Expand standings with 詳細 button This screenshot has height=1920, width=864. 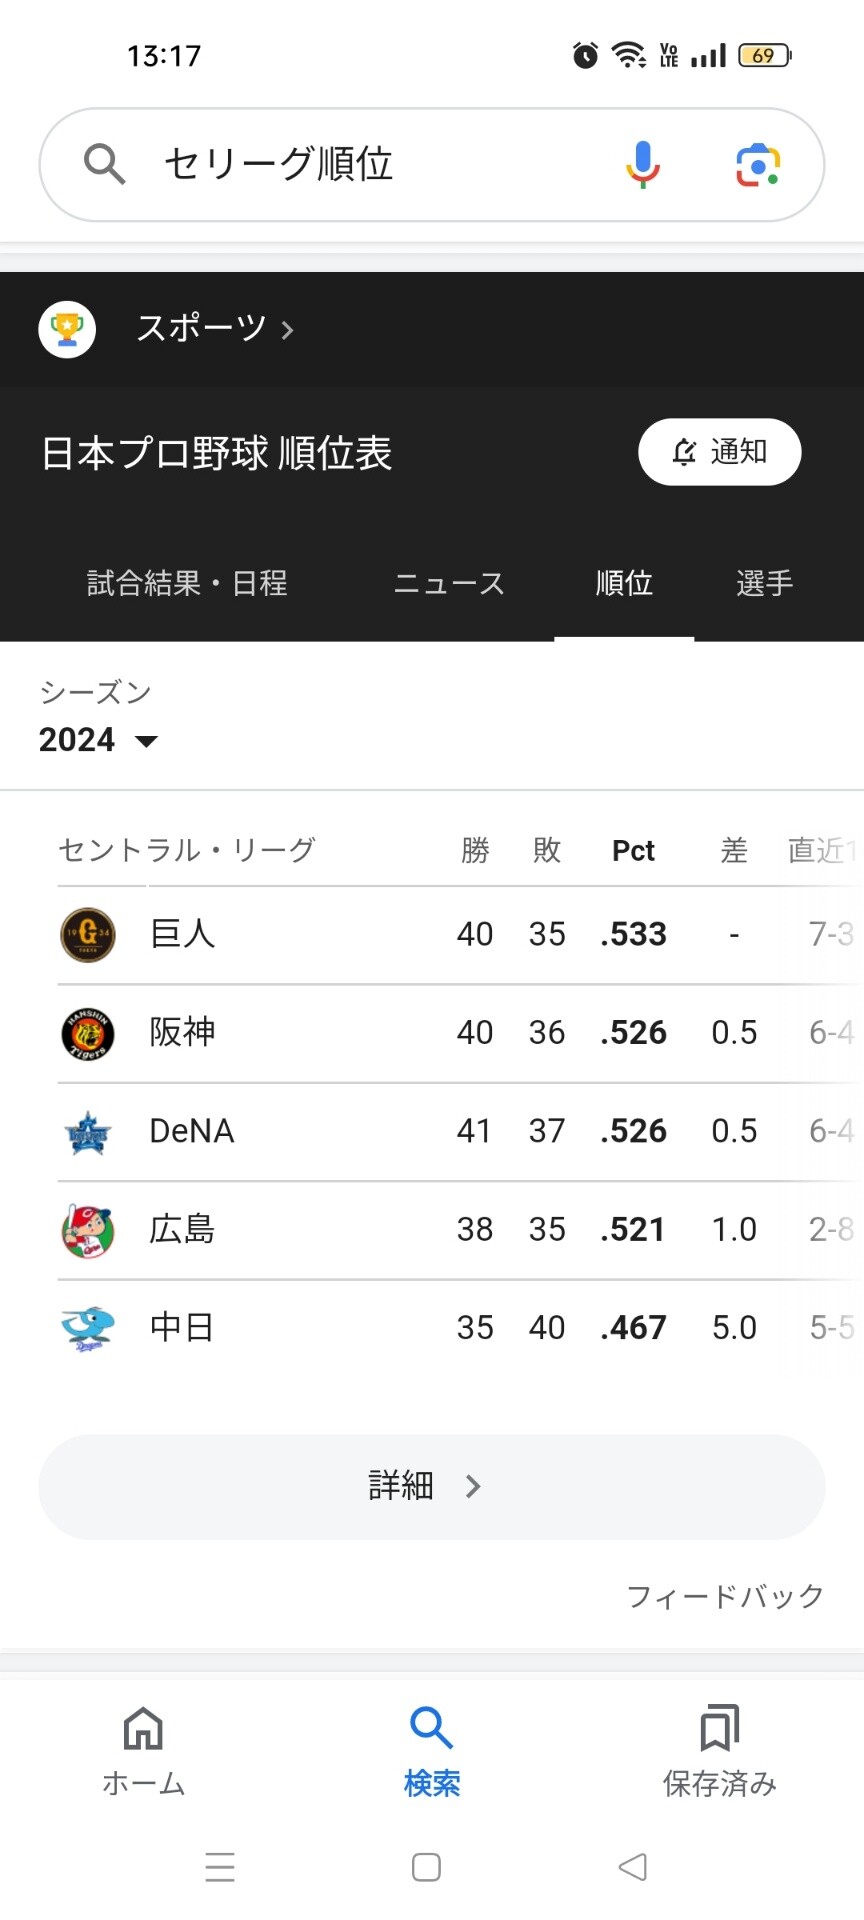coord(432,1487)
